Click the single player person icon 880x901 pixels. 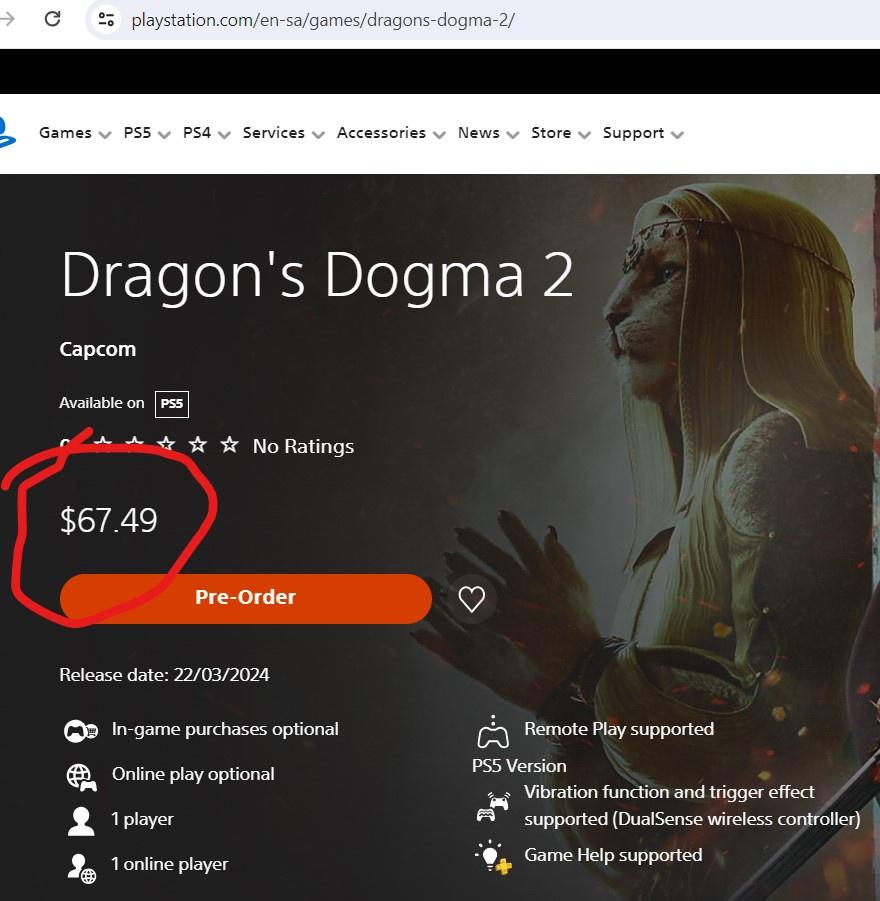(x=81, y=821)
